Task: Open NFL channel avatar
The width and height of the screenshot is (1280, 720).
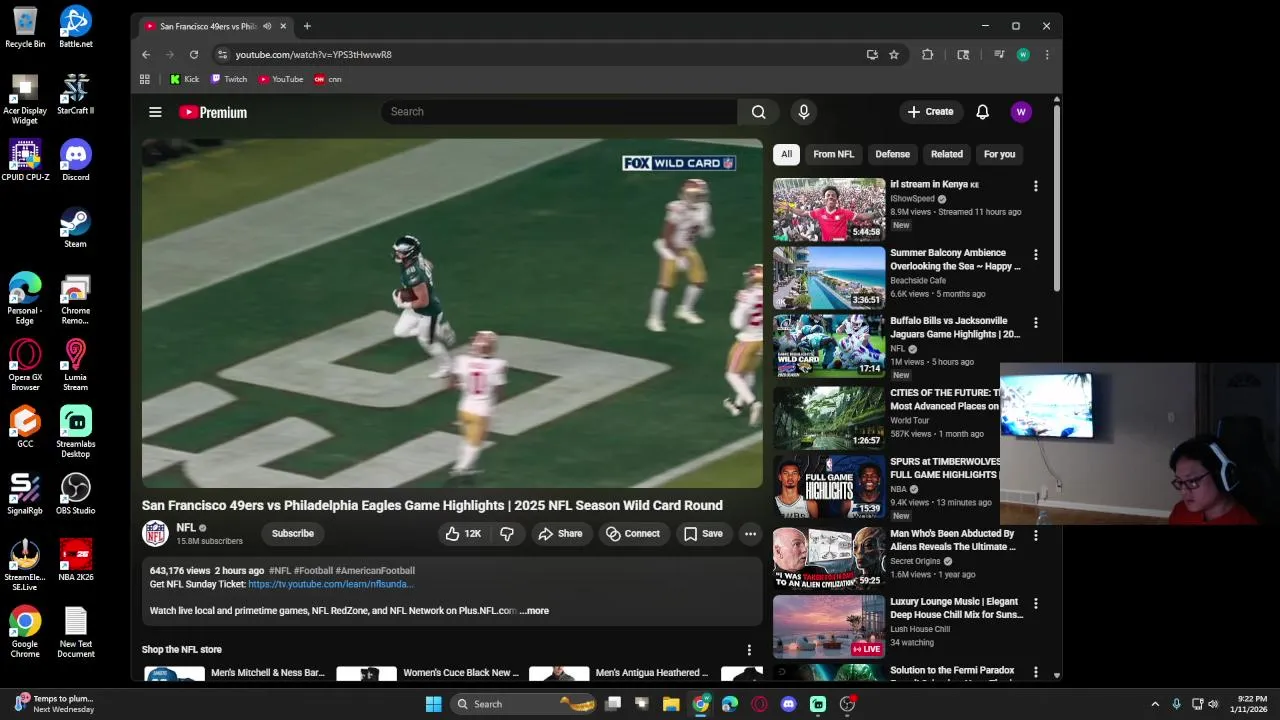Action: coord(155,533)
